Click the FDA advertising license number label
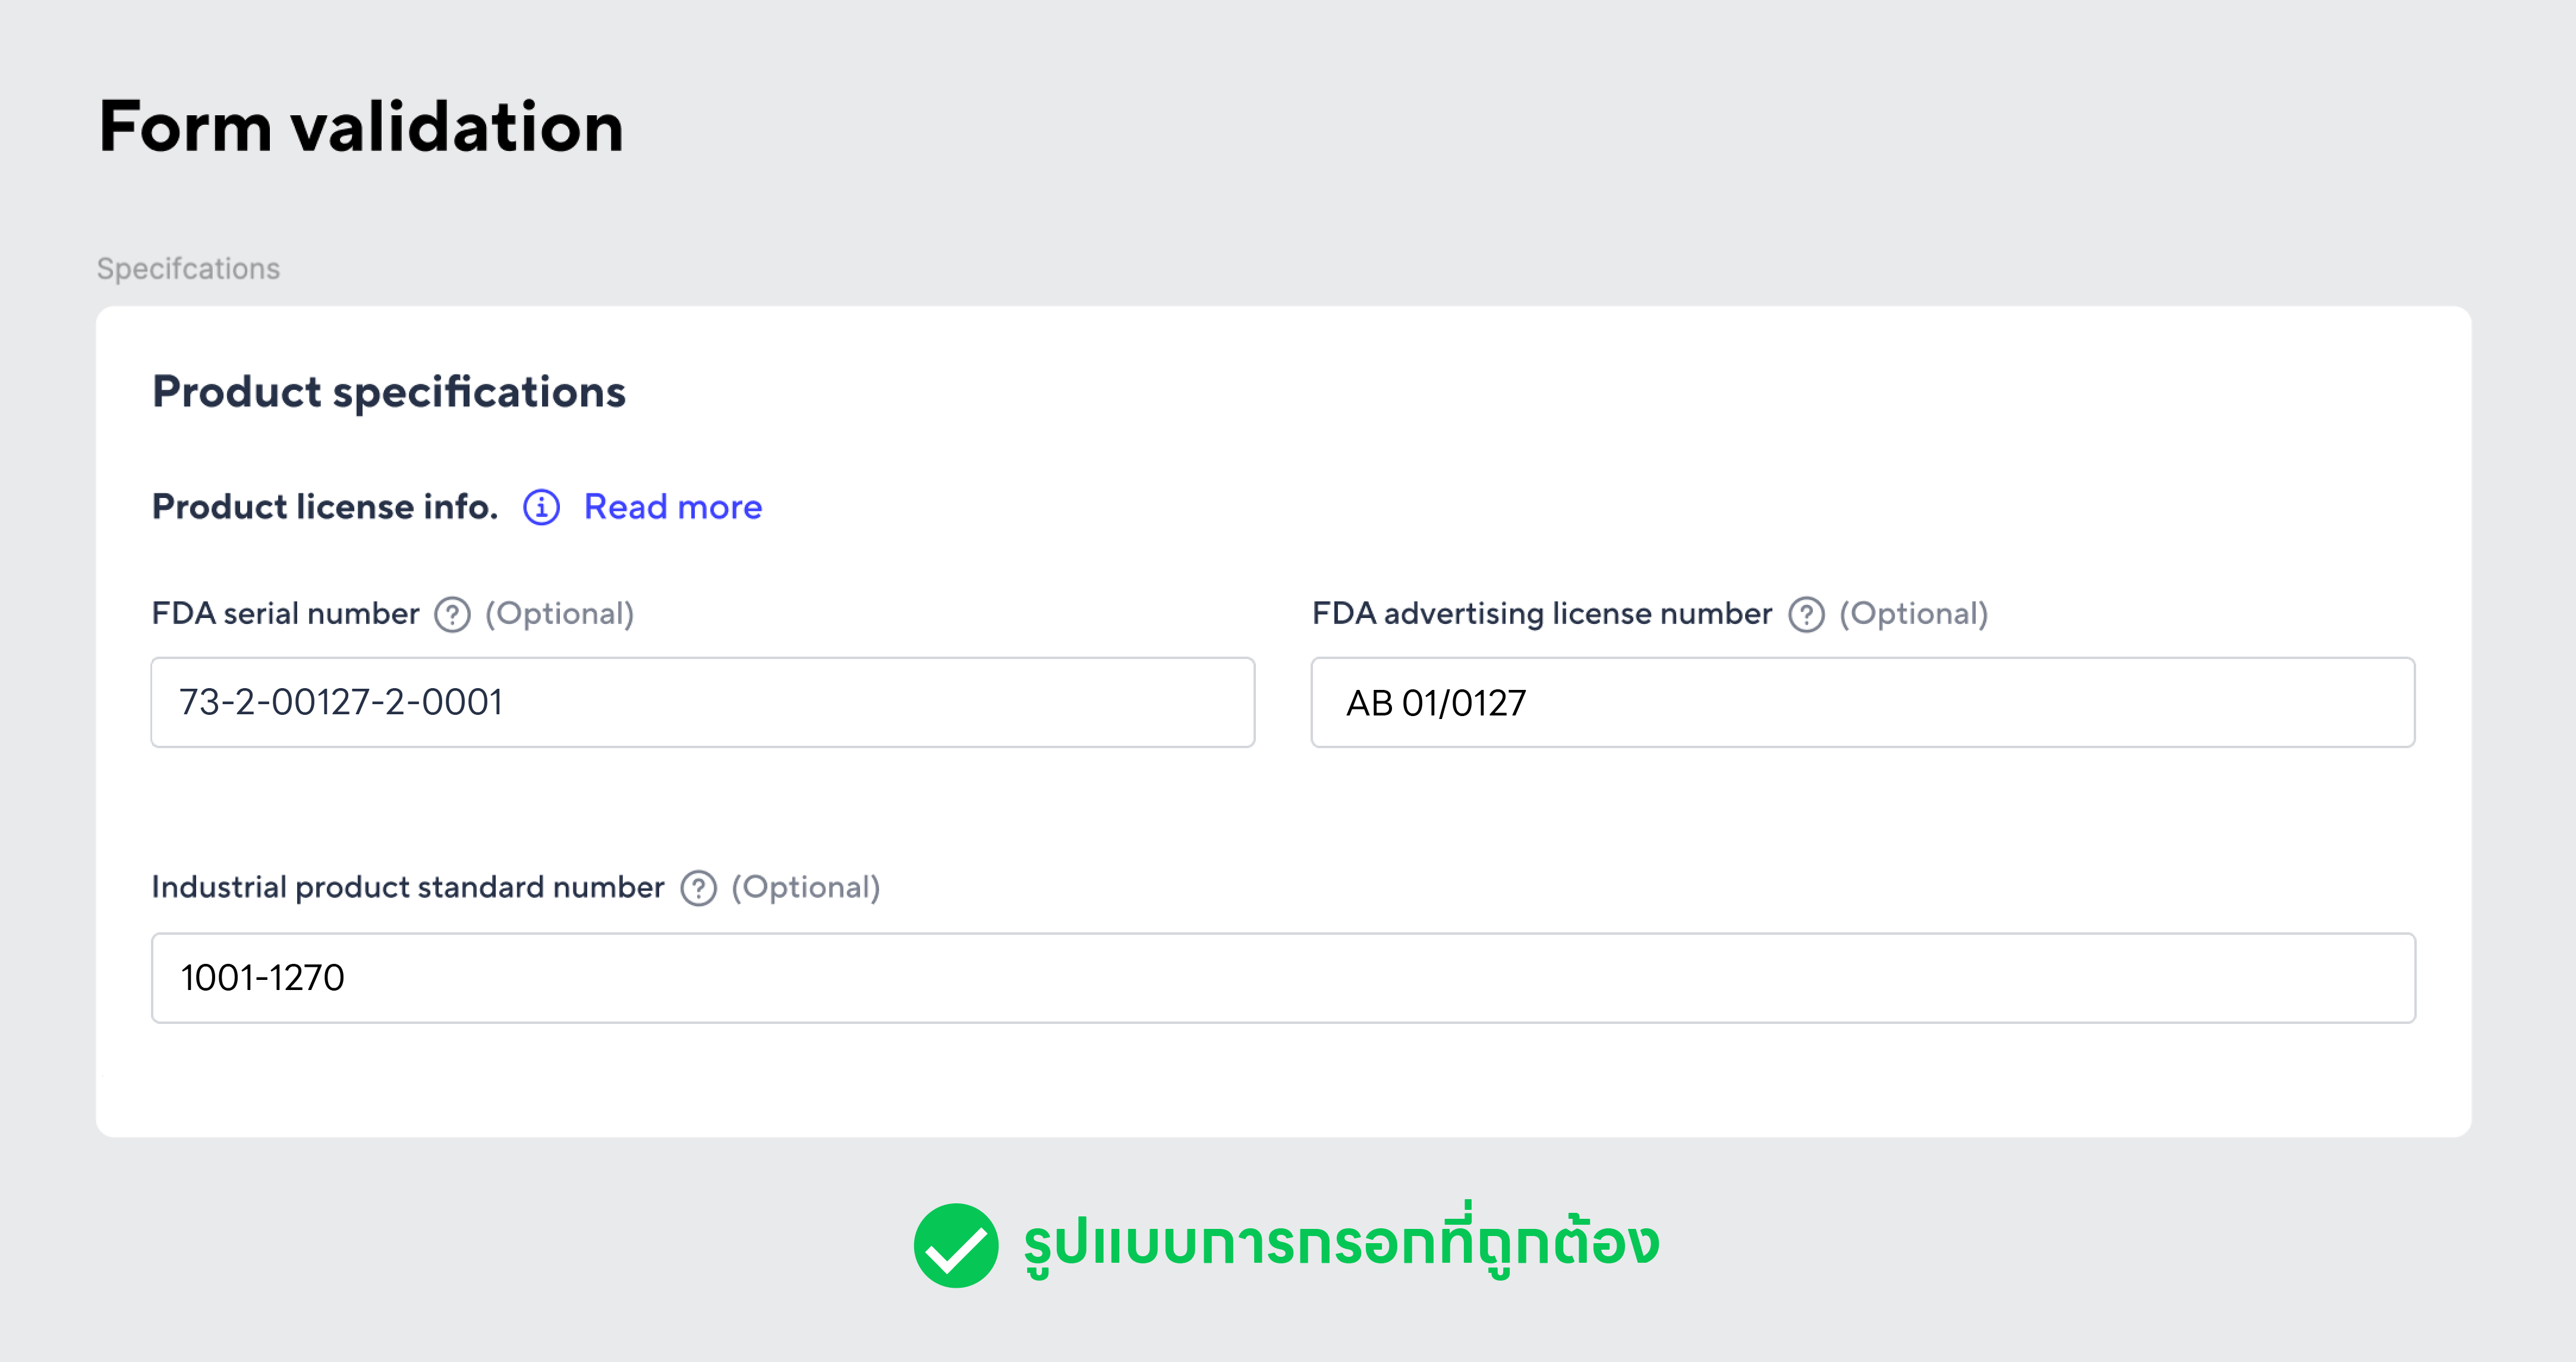Screen dimensions: 2576x1362 coord(1542,613)
